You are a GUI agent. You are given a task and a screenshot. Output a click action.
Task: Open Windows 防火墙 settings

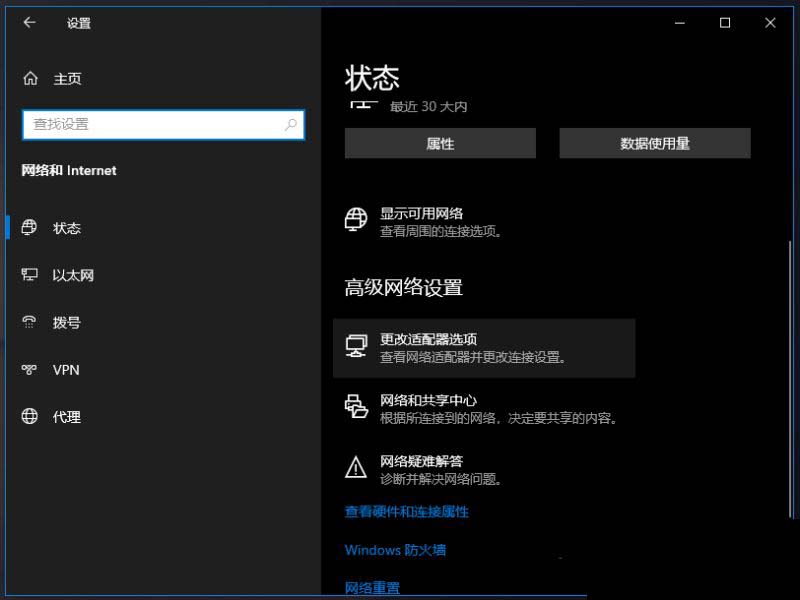point(395,550)
